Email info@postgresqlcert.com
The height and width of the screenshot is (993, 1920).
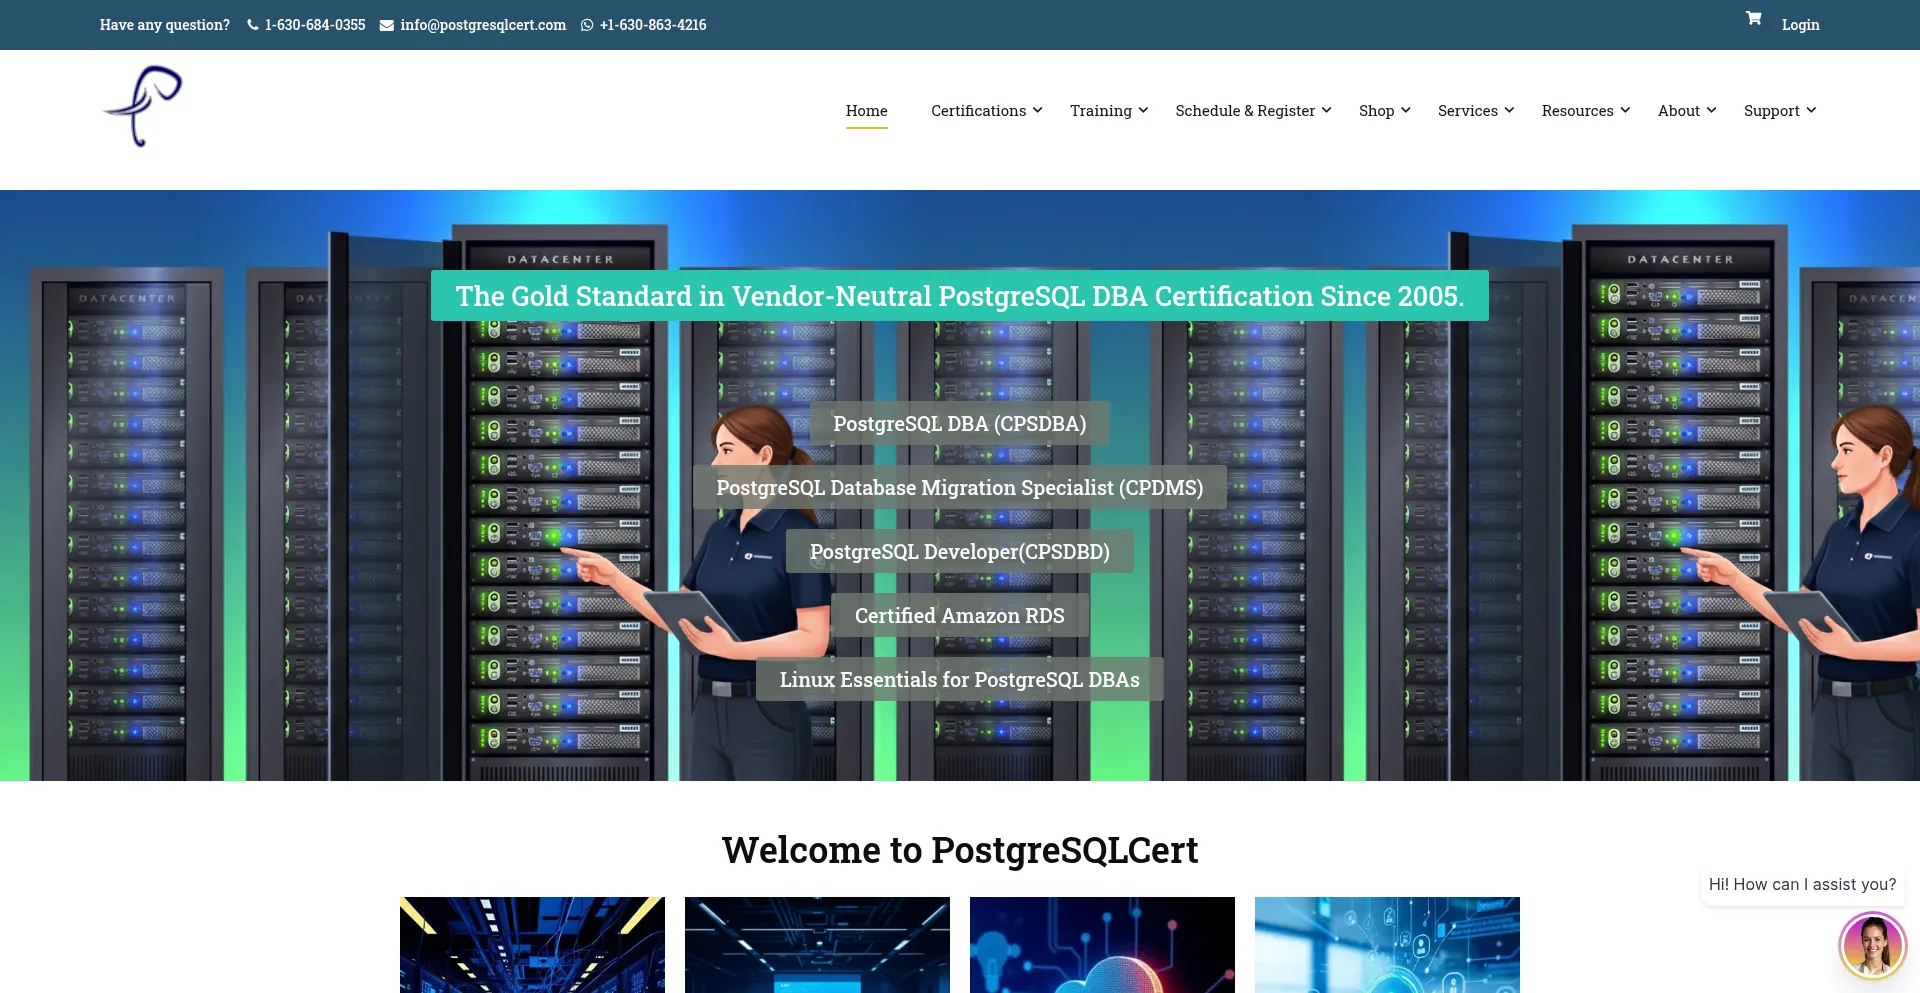[483, 25]
